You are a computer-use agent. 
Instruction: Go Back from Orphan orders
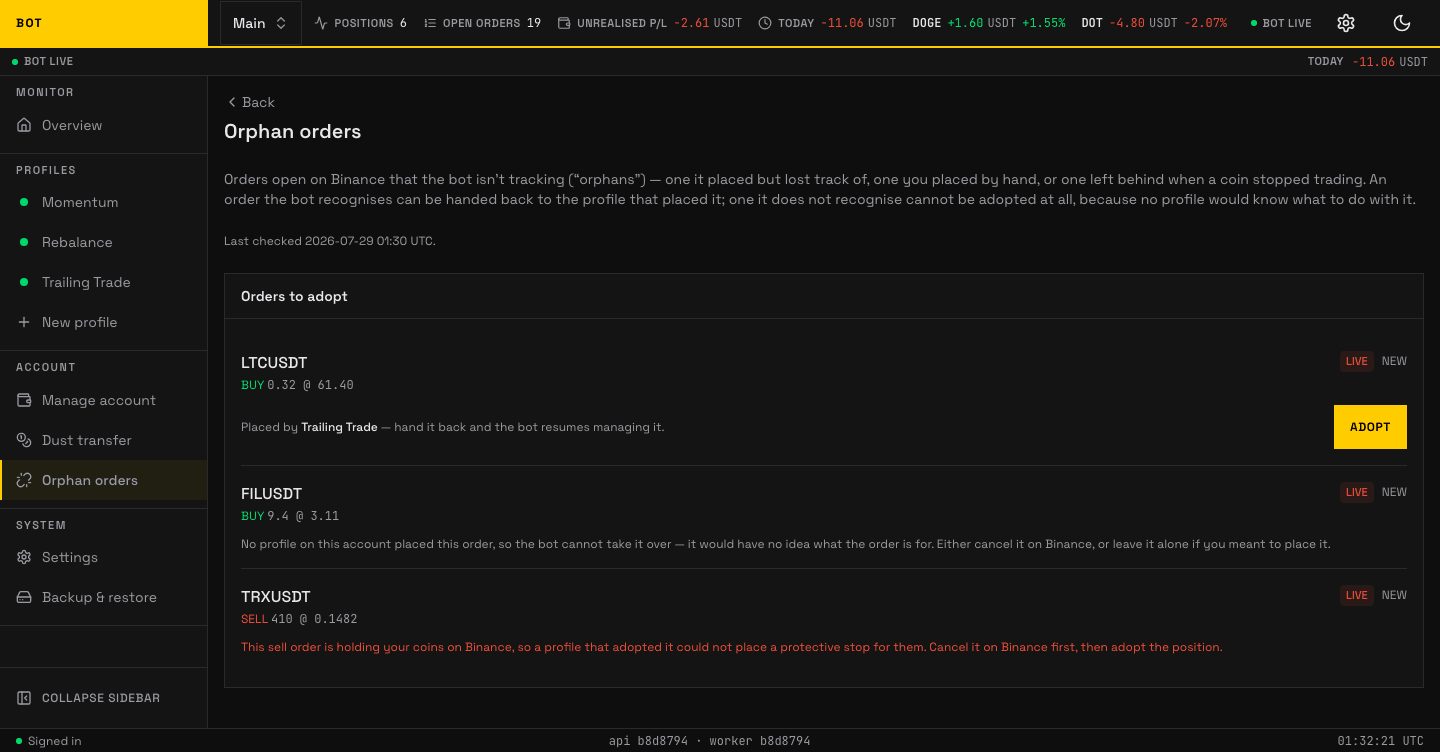point(250,102)
